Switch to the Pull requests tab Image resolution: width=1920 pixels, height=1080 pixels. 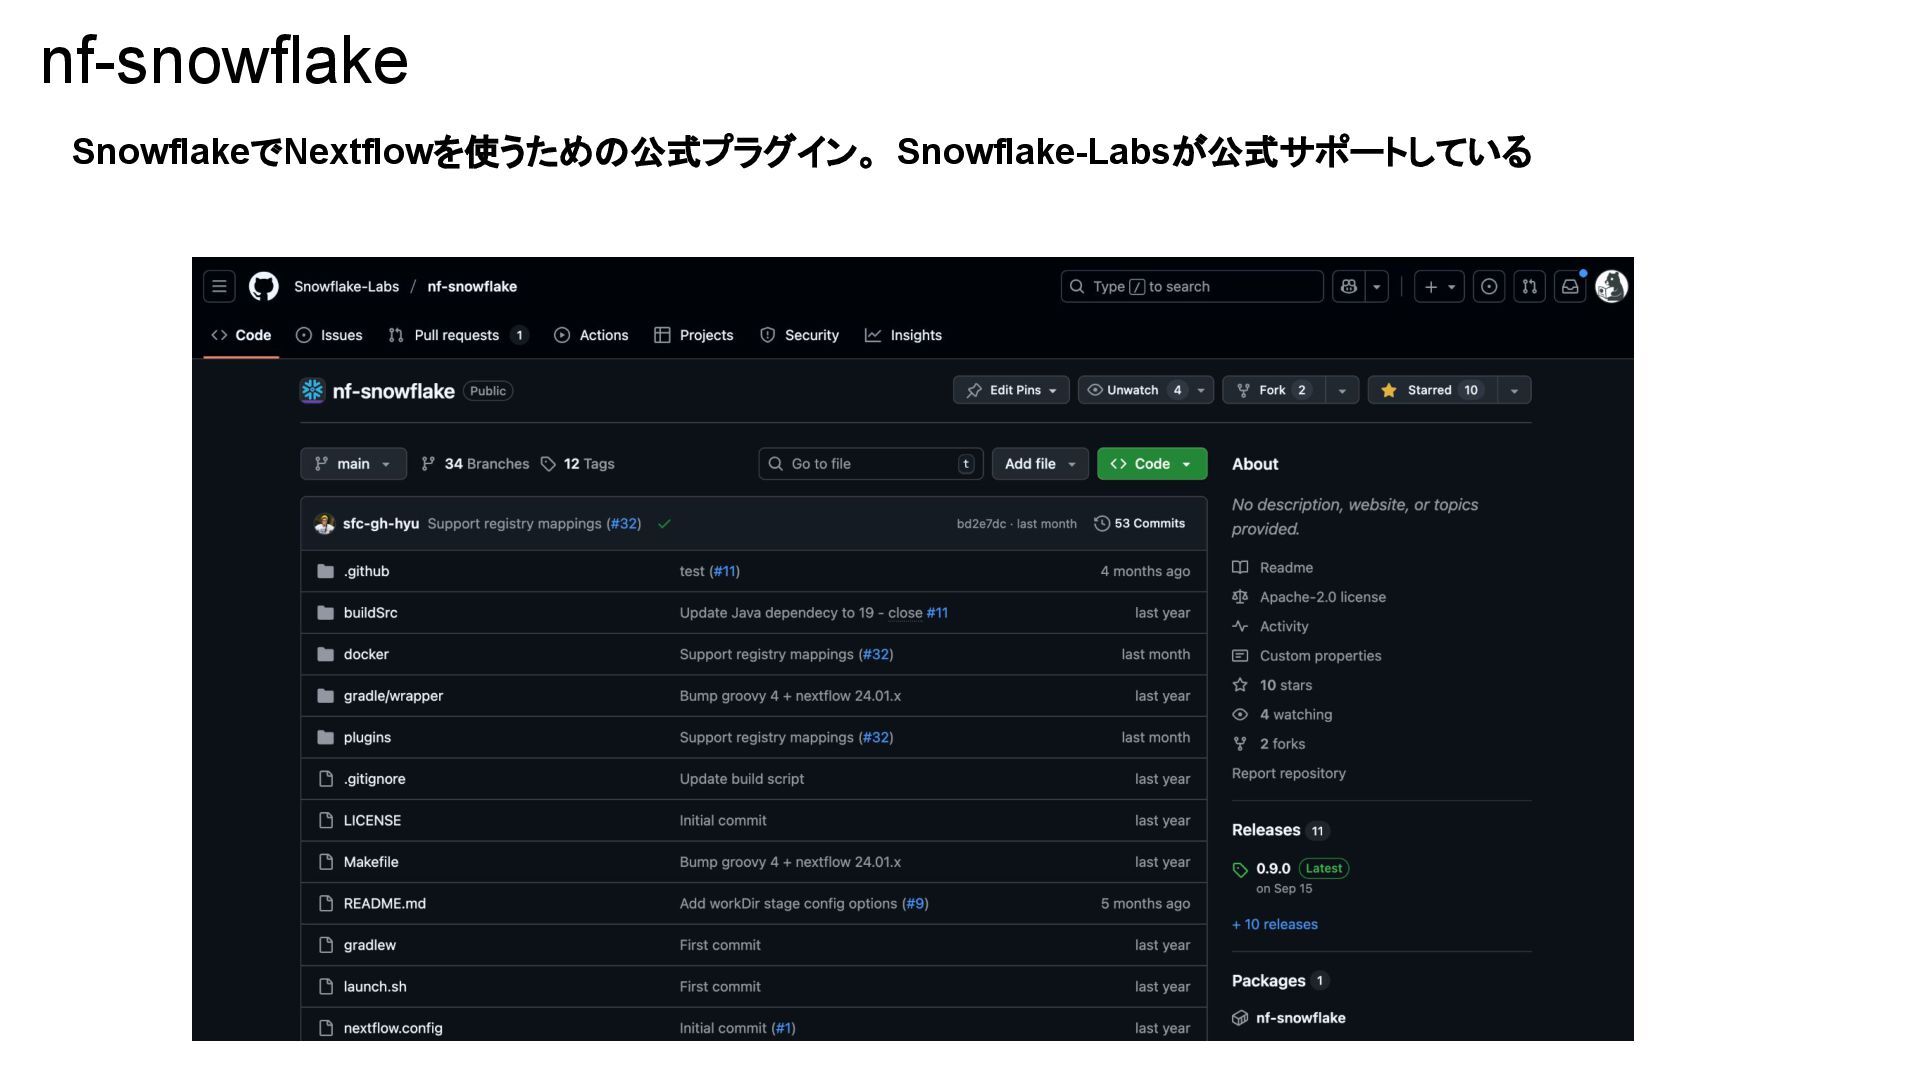tap(456, 335)
